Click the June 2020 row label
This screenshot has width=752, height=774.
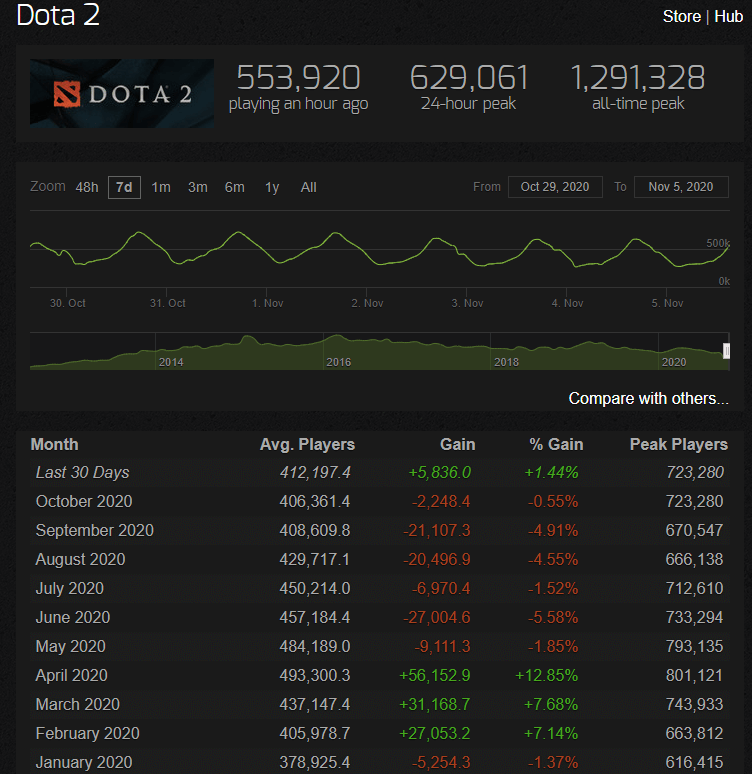click(73, 618)
